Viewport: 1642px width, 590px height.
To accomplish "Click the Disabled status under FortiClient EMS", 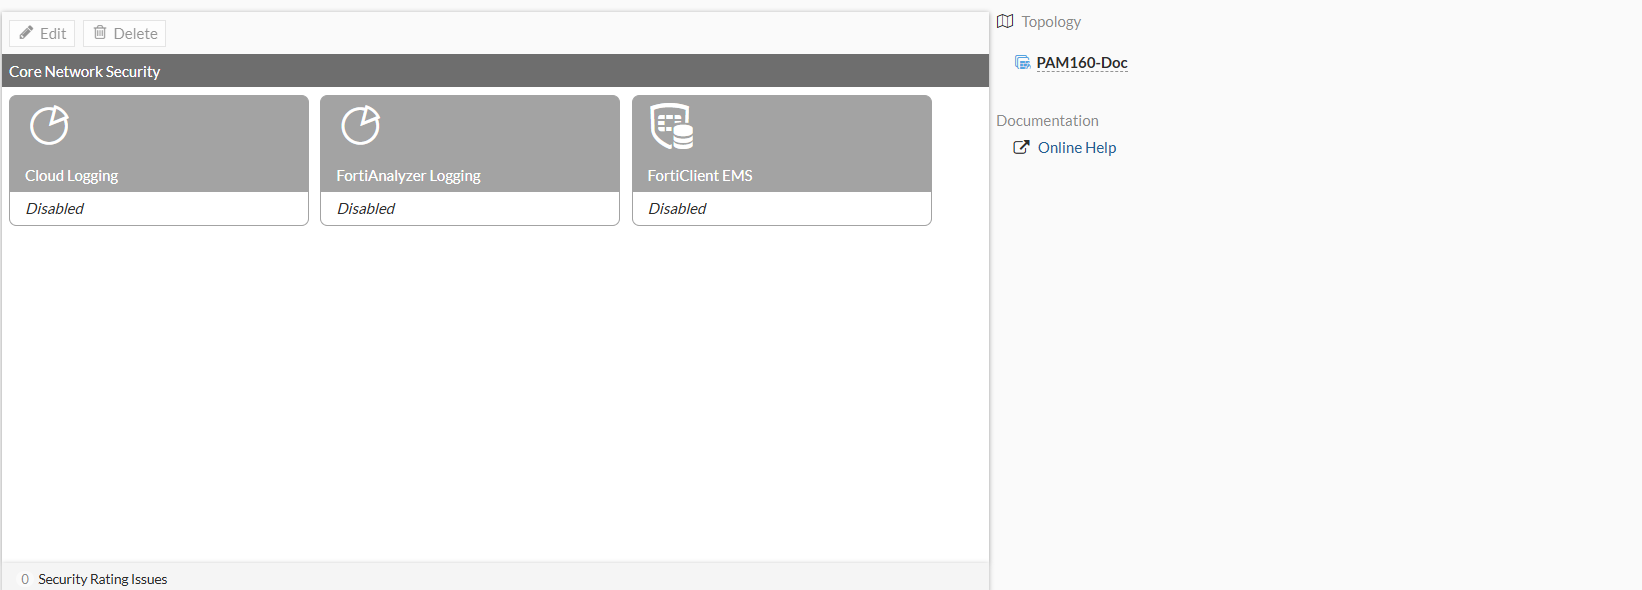I will click(677, 208).
